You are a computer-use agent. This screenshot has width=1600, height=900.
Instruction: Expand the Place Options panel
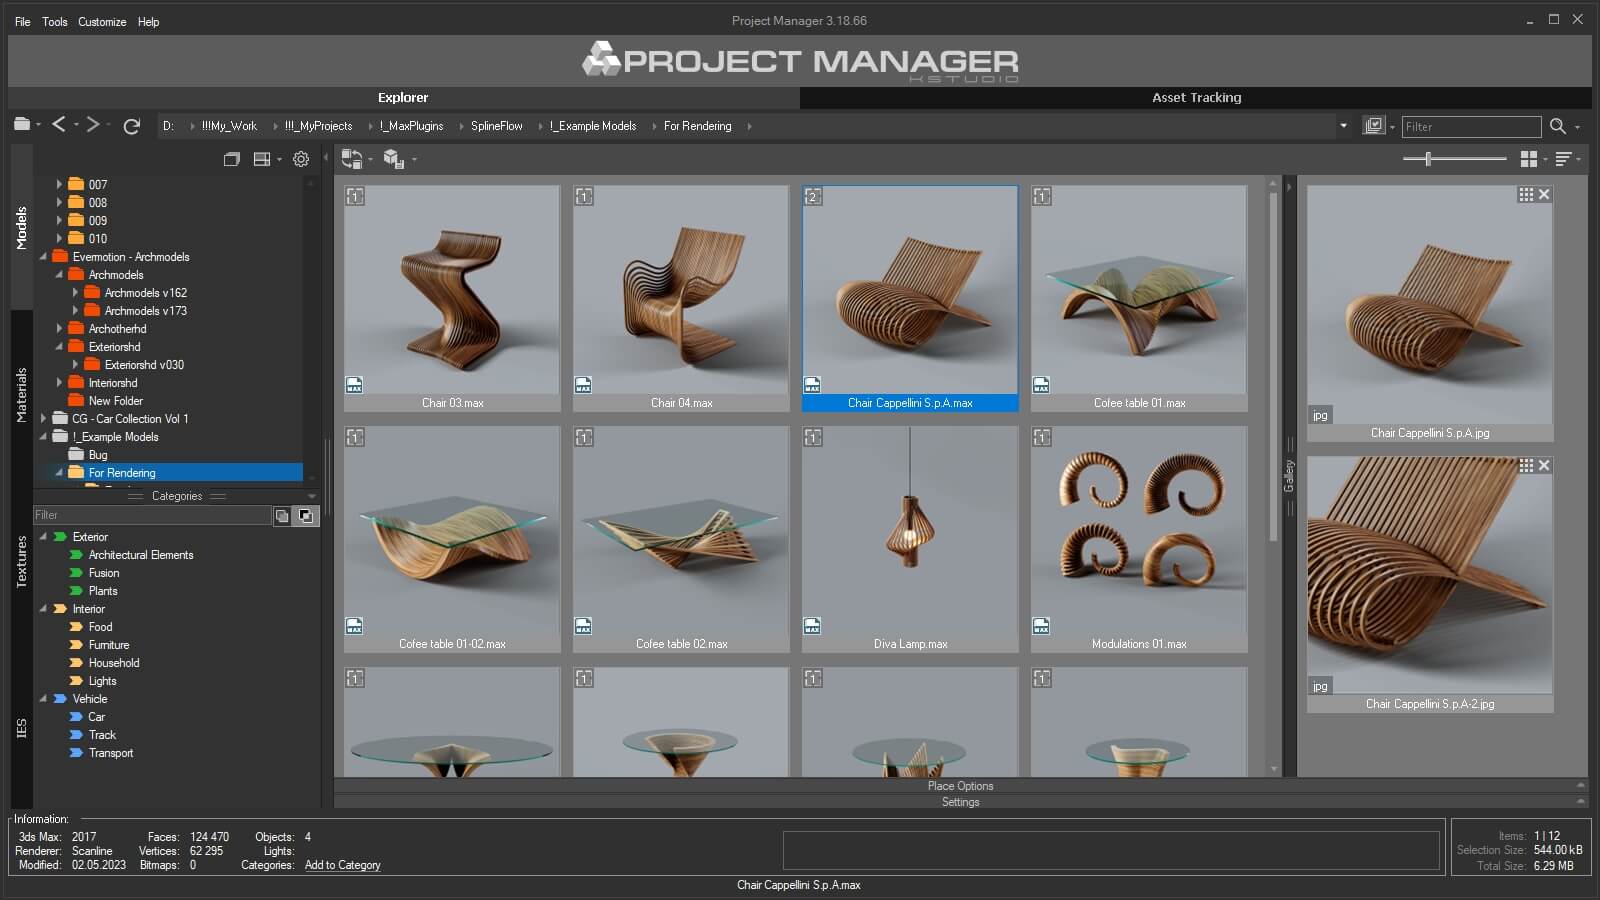[960, 786]
